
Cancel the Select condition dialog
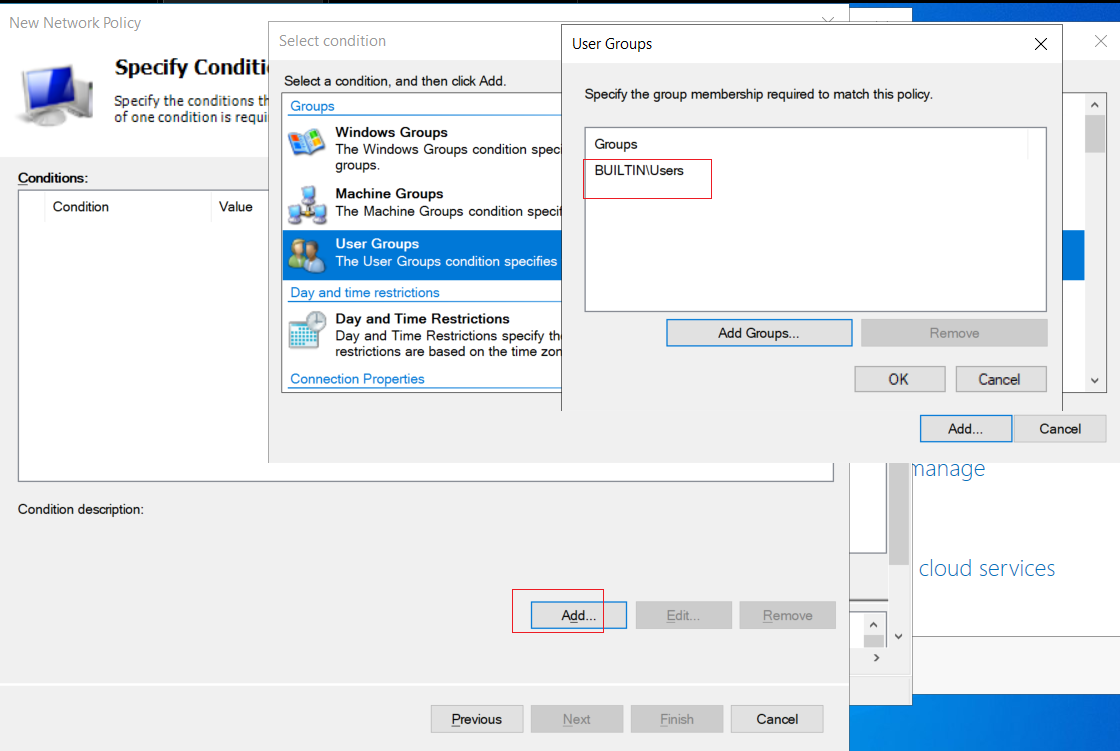[x=1059, y=429]
